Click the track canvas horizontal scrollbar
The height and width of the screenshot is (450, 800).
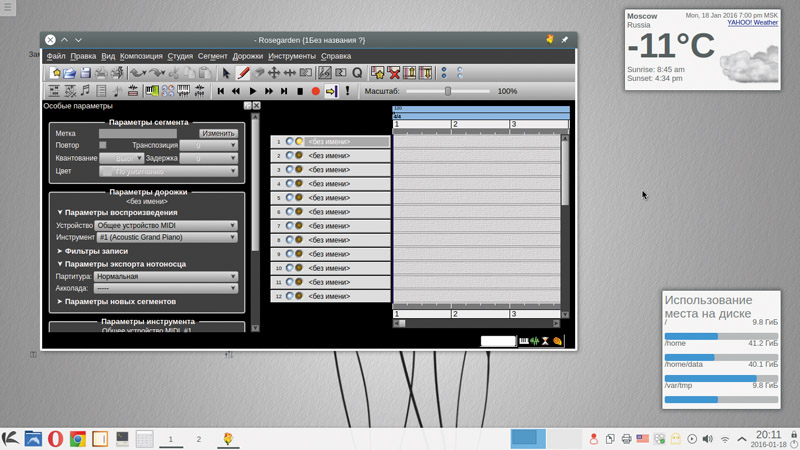click(476, 323)
